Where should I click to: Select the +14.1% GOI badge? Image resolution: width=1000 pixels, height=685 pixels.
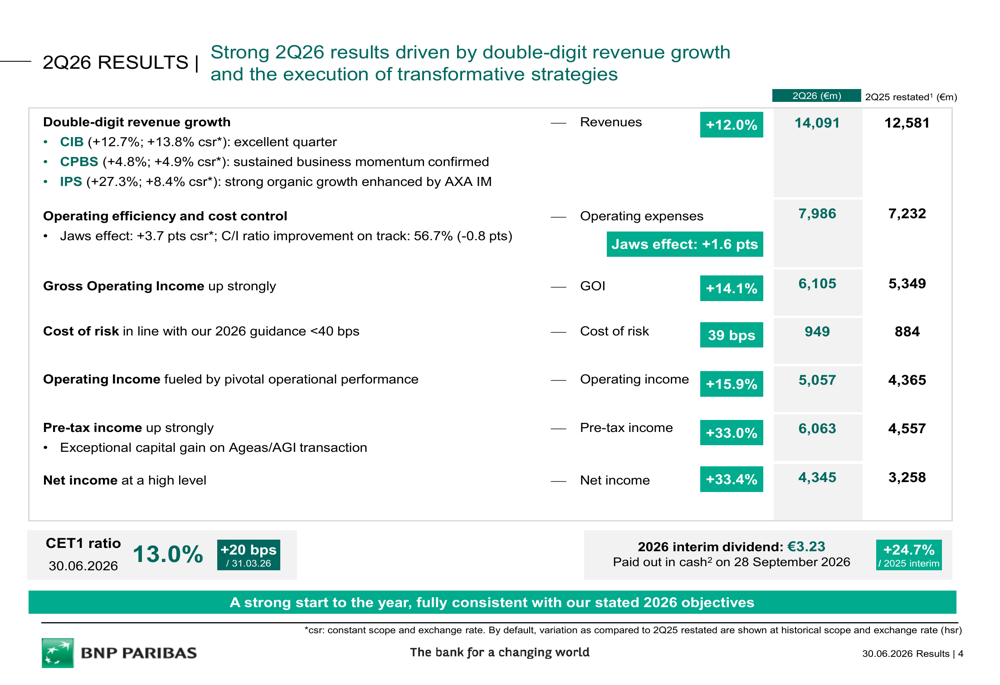731,288
